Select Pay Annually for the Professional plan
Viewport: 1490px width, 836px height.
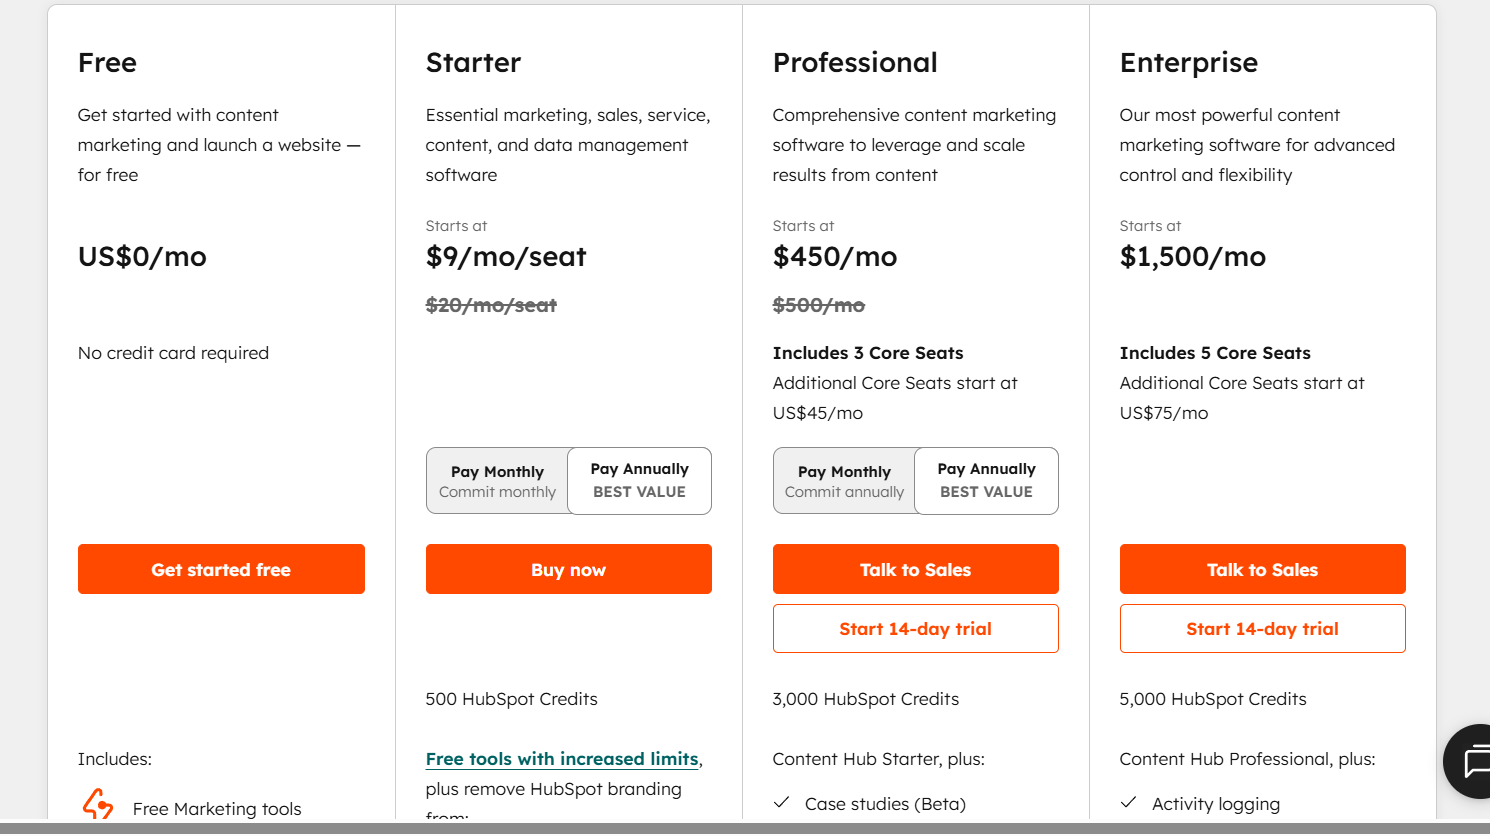pos(986,480)
